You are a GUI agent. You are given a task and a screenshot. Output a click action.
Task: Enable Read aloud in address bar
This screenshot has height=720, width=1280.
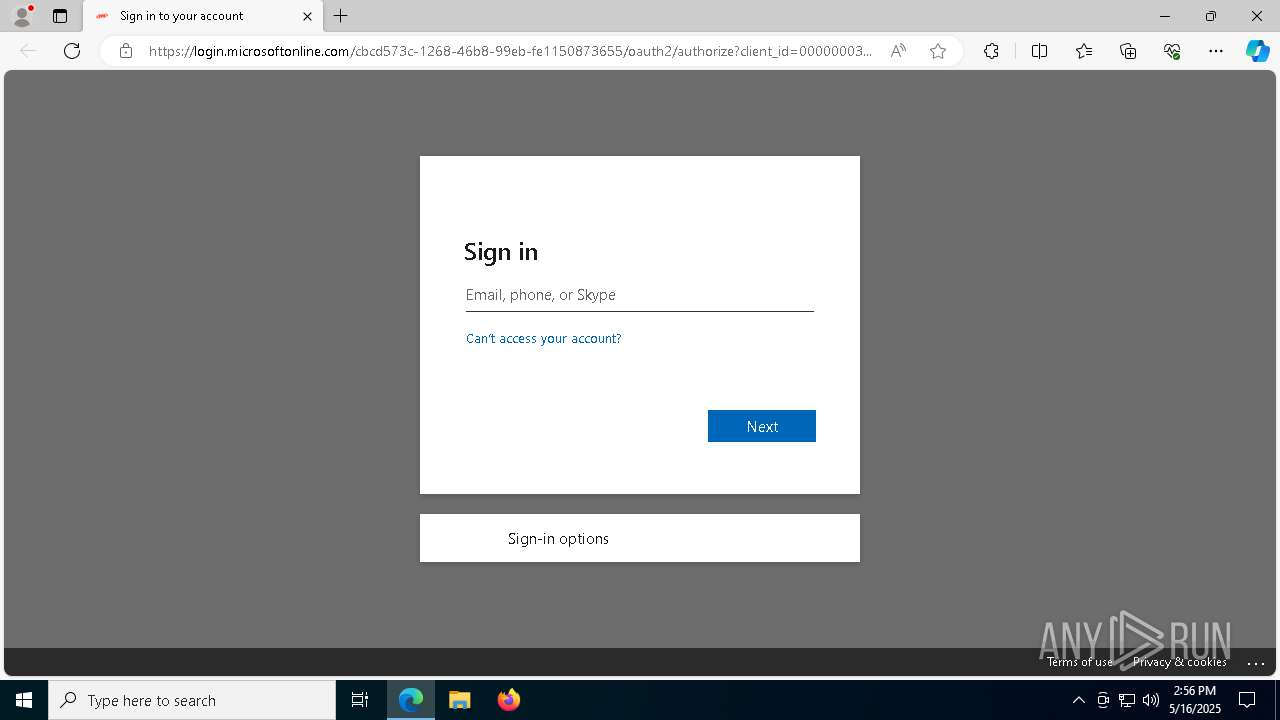point(898,51)
